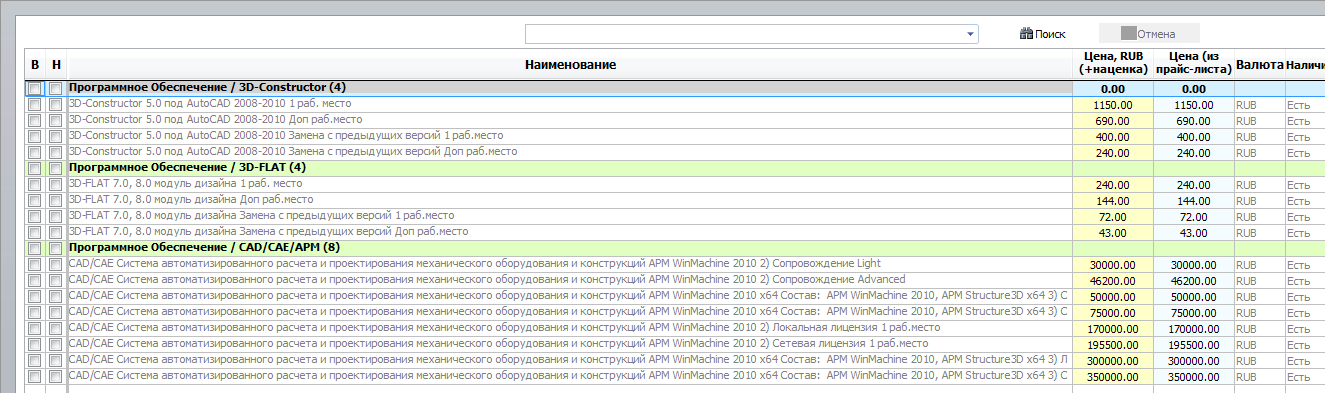The height and width of the screenshot is (393, 1325).
Task: Click the 195500.00 cell in the прайс-листа price column
Action: (x=1193, y=344)
